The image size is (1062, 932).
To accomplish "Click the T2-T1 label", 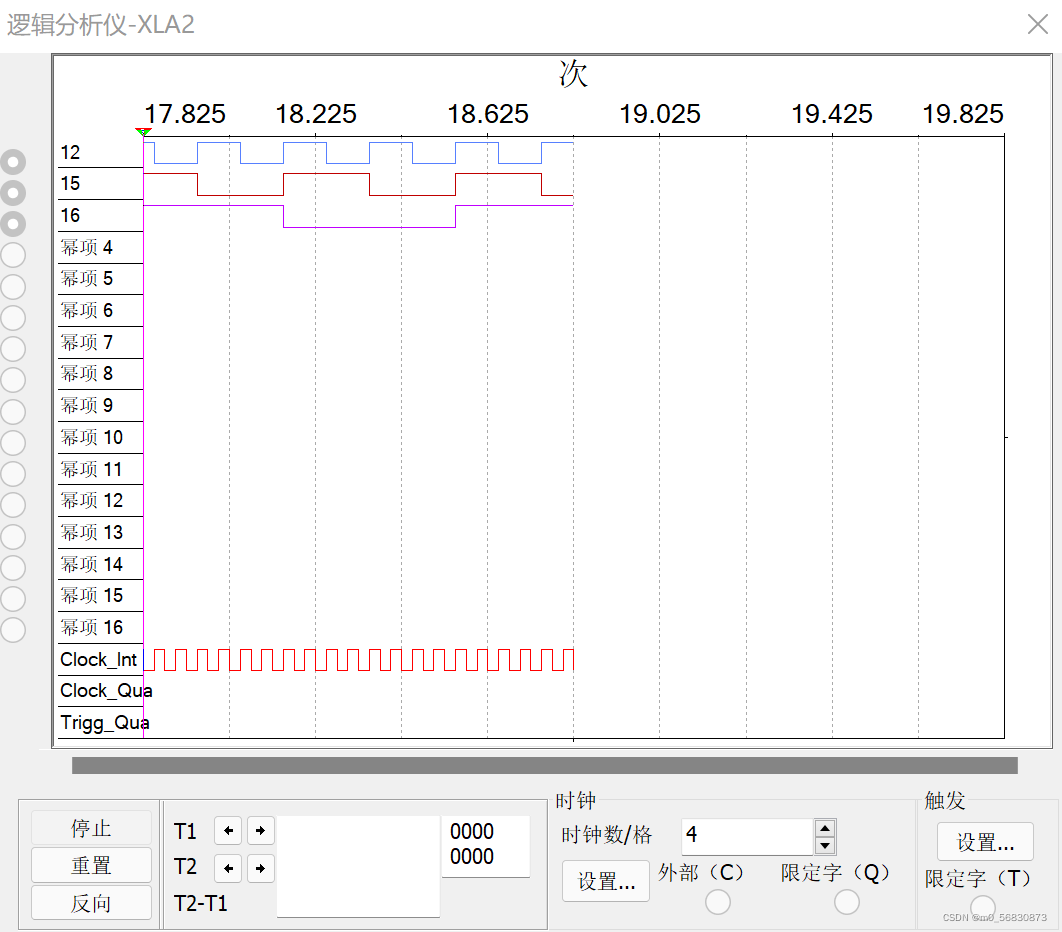I will 200,904.
